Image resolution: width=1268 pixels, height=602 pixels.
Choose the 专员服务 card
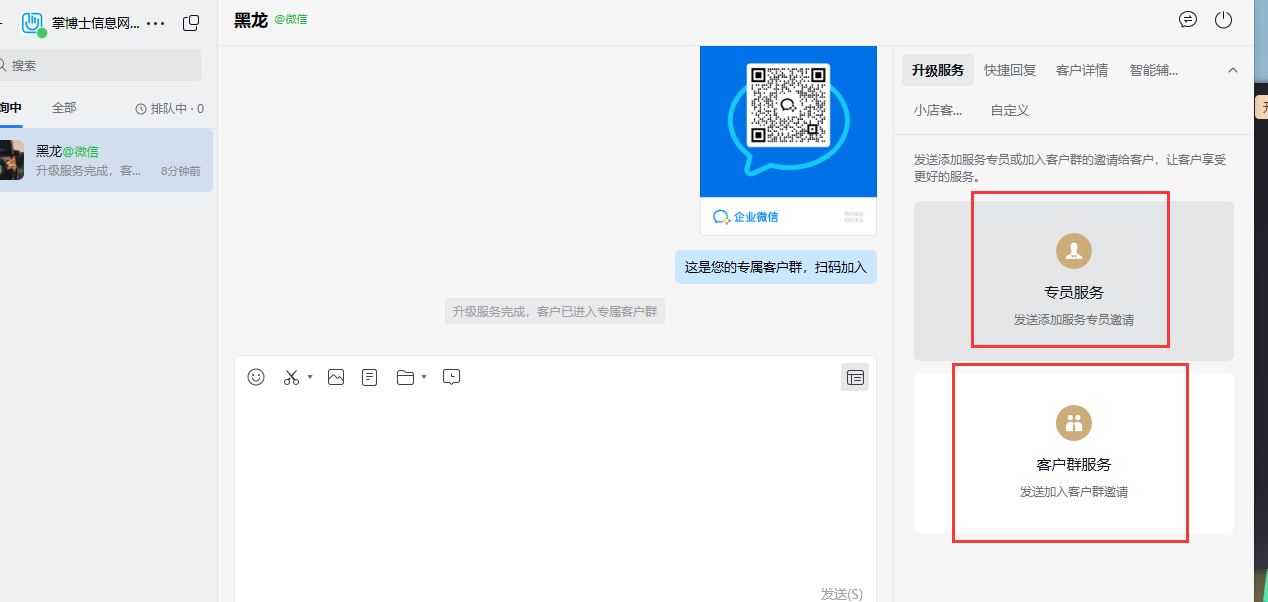point(1074,281)
